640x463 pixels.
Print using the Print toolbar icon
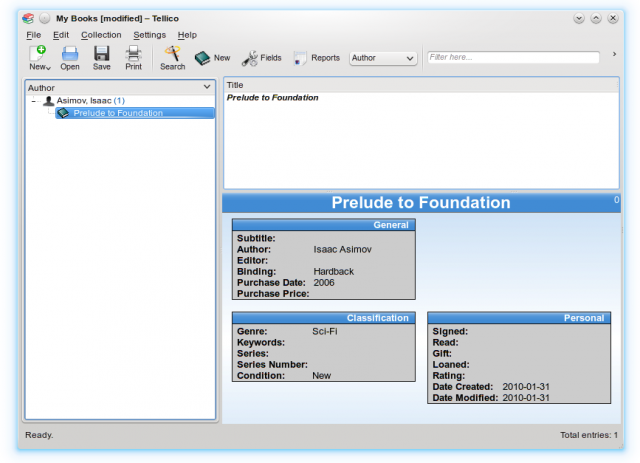tap(133, 57)
